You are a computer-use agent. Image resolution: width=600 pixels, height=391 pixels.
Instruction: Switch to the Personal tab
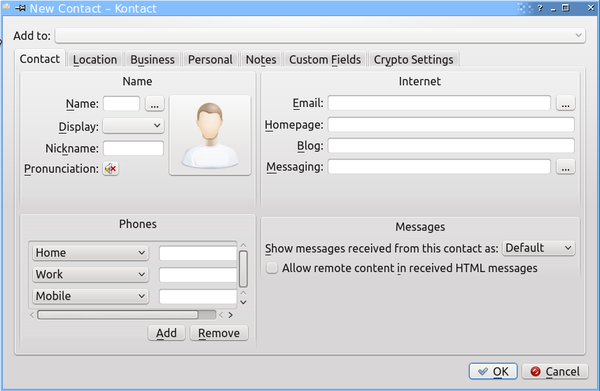(x=210, y=60)
